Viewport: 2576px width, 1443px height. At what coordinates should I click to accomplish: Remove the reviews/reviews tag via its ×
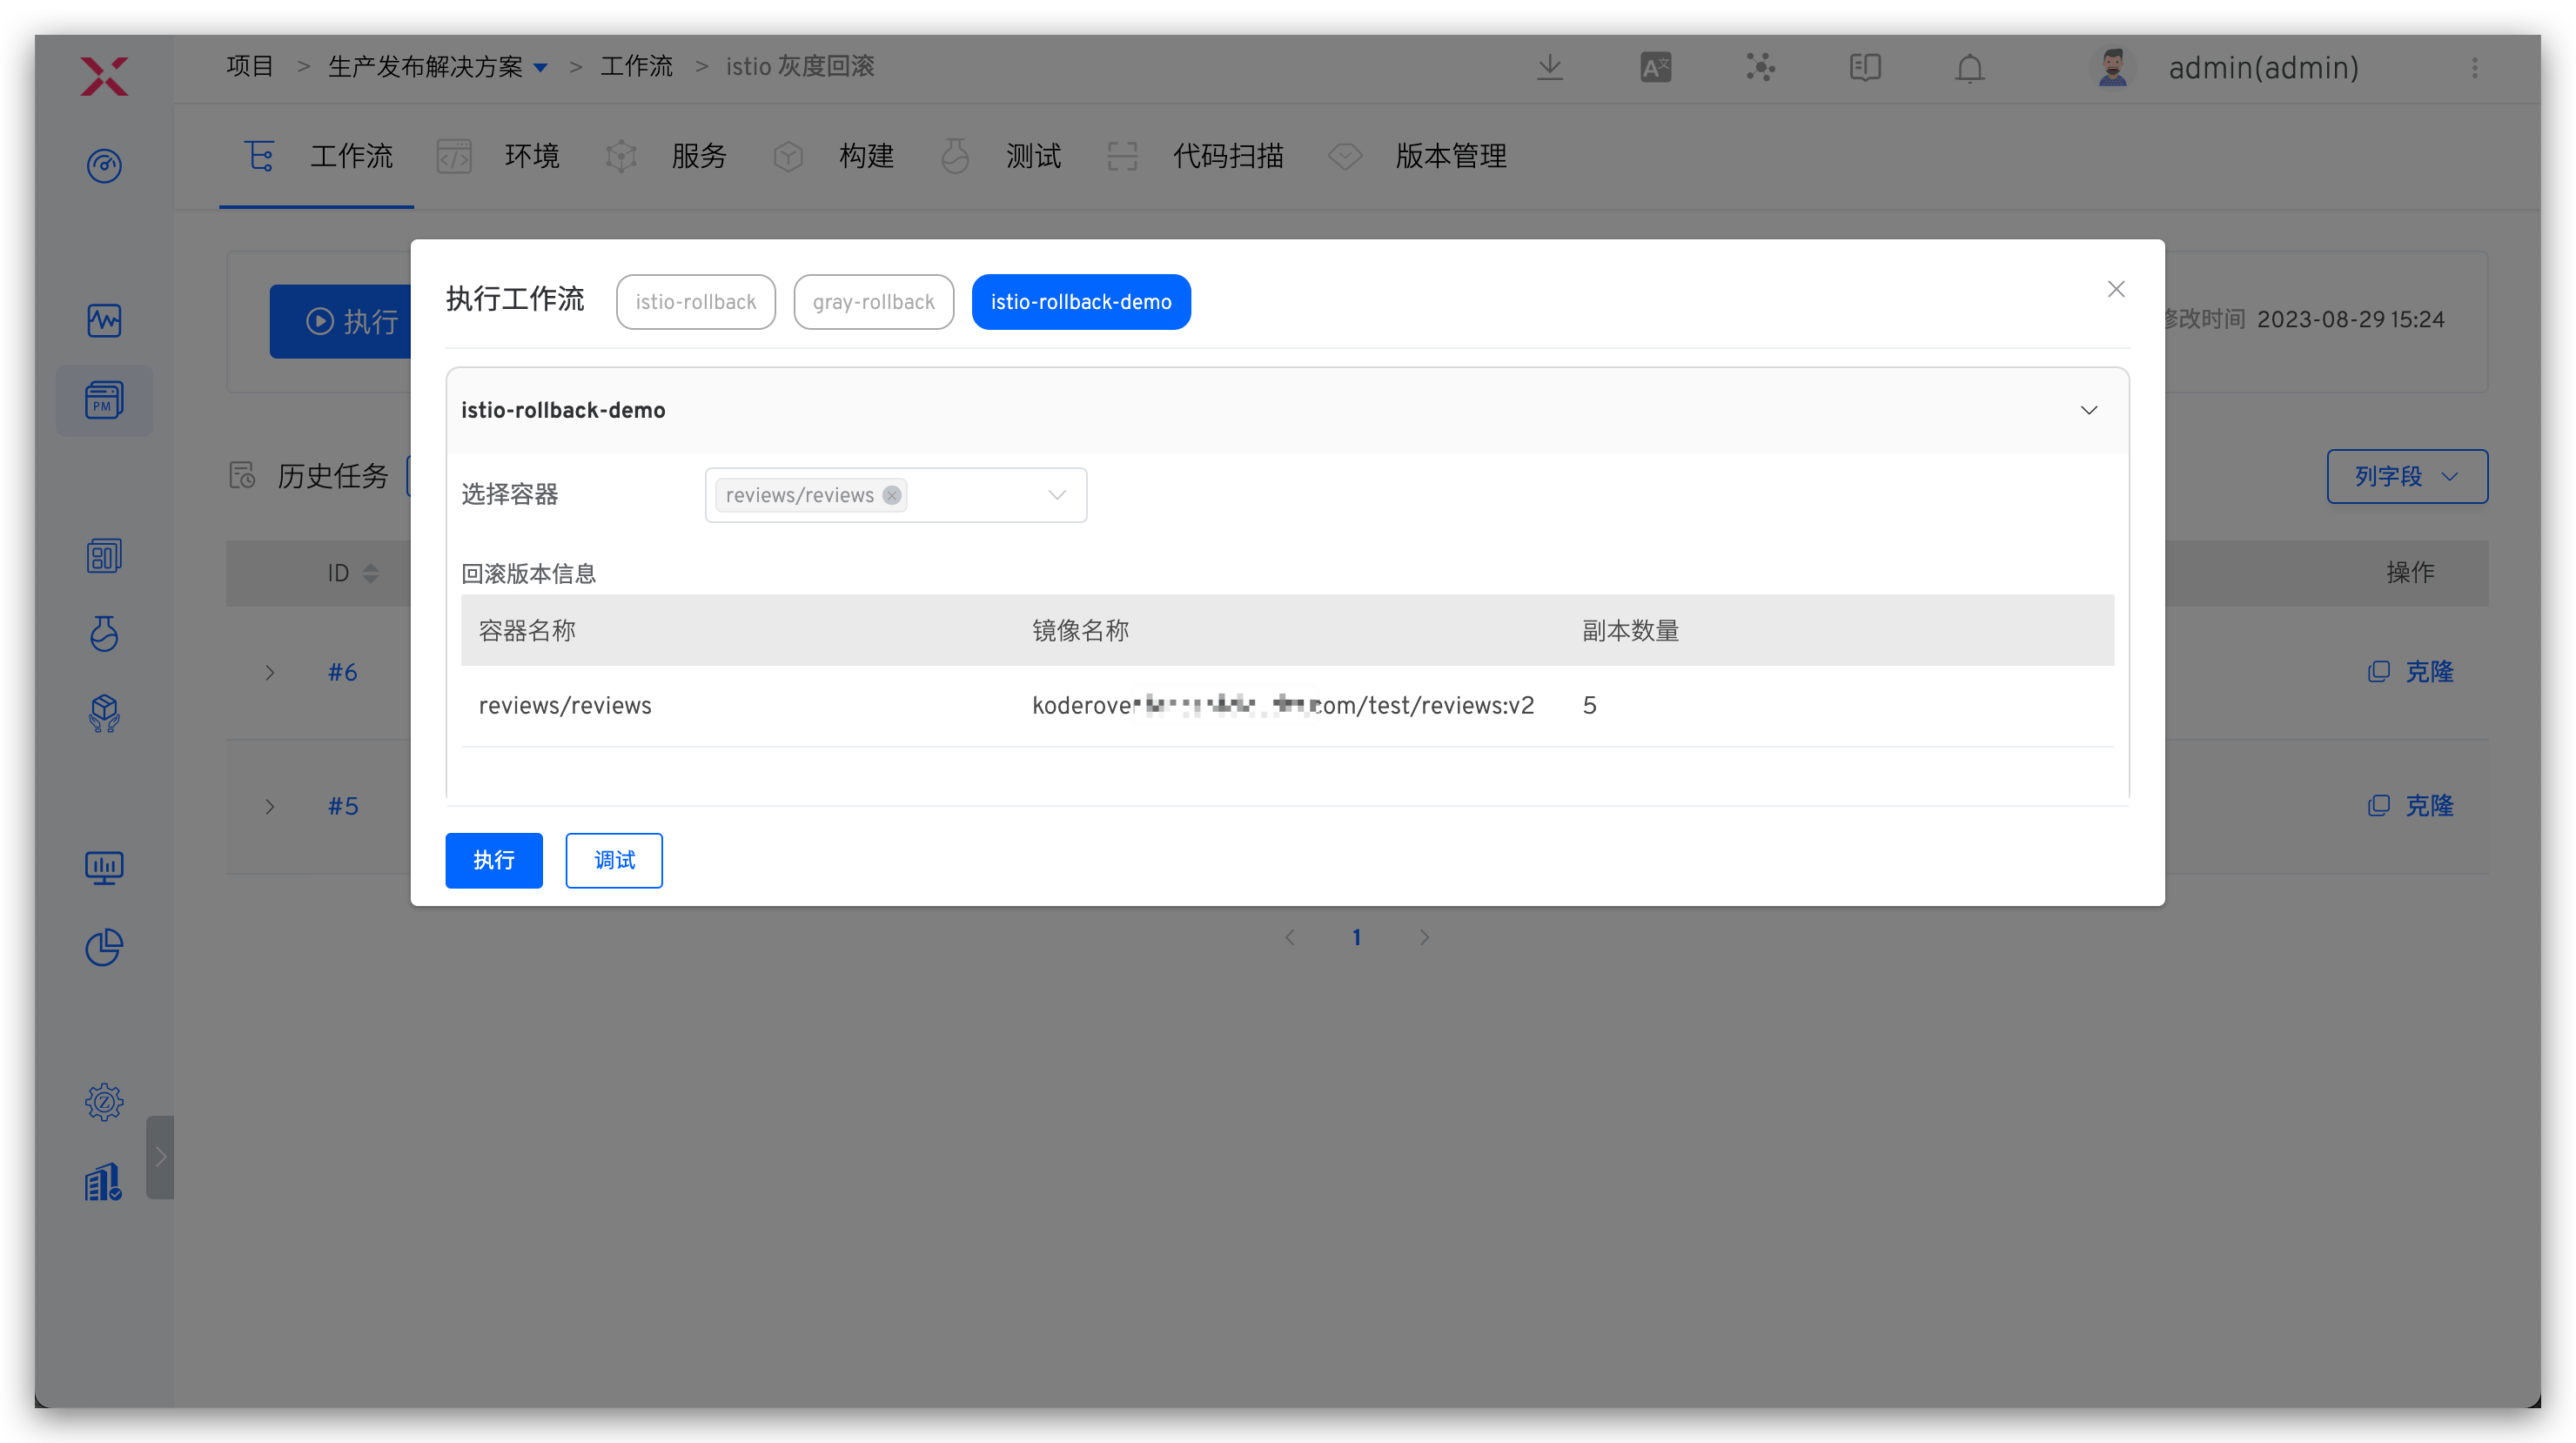(891, 494)
